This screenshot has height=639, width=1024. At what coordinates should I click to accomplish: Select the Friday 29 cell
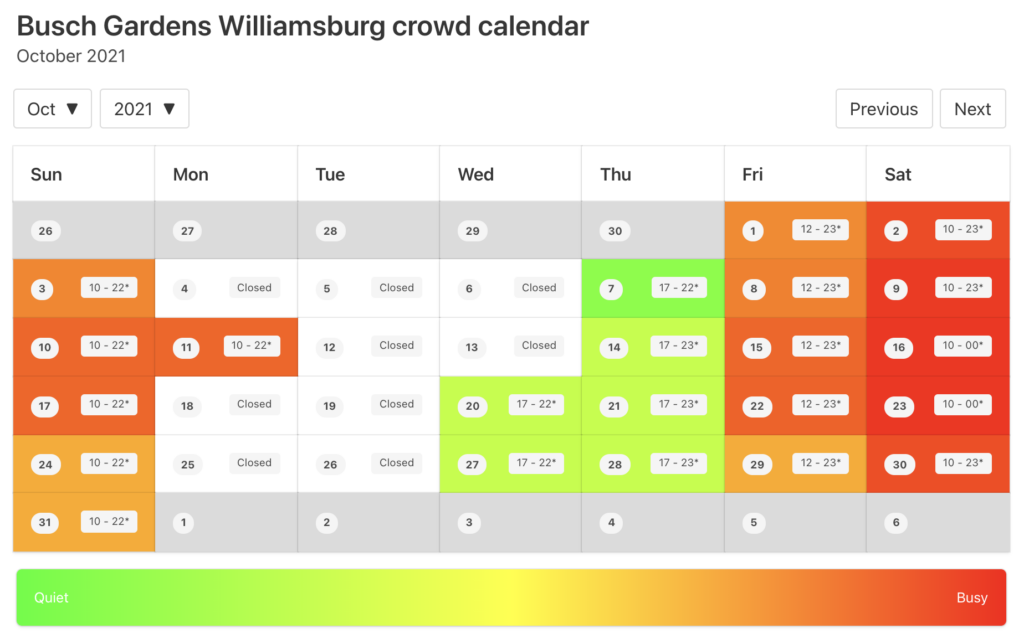pyautogui.click(x=795, y=464)
